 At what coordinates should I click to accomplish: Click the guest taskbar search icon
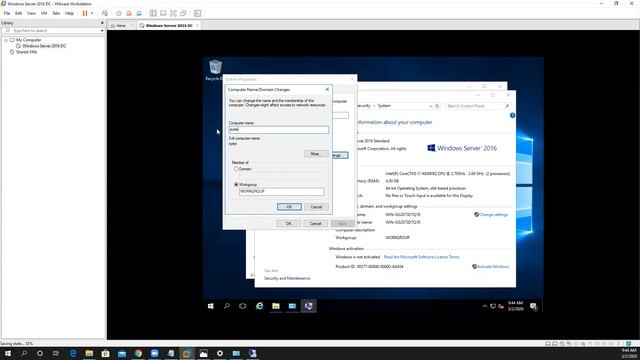tap(227, 306)
